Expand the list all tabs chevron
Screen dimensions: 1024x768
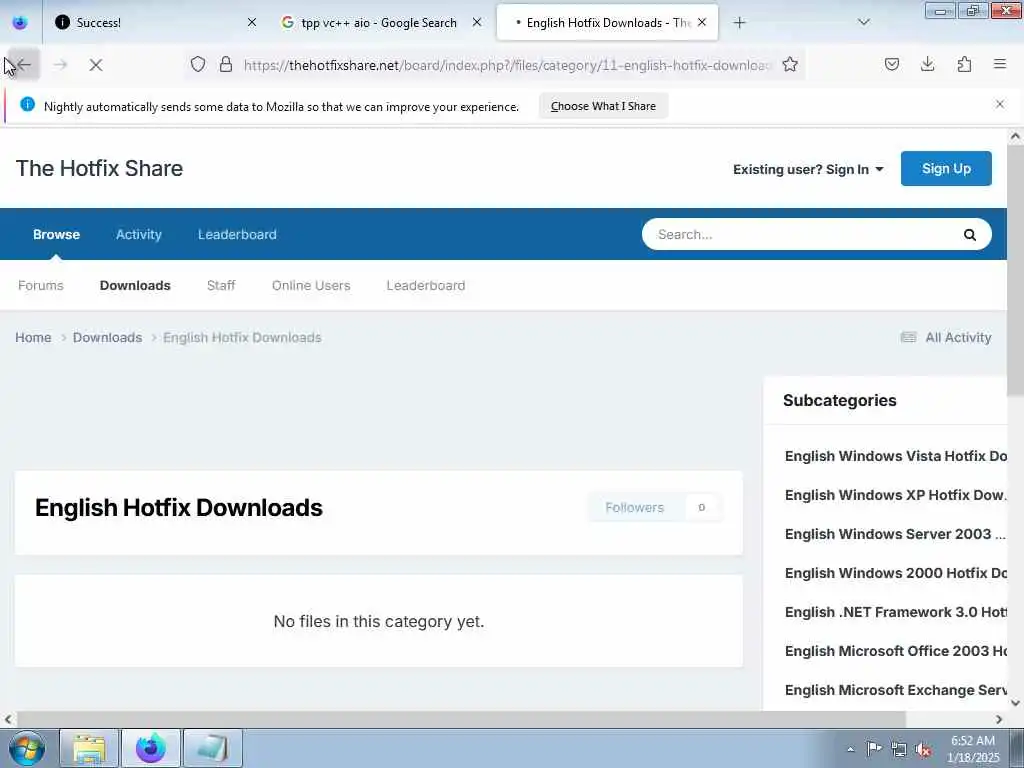click(864, 22)
